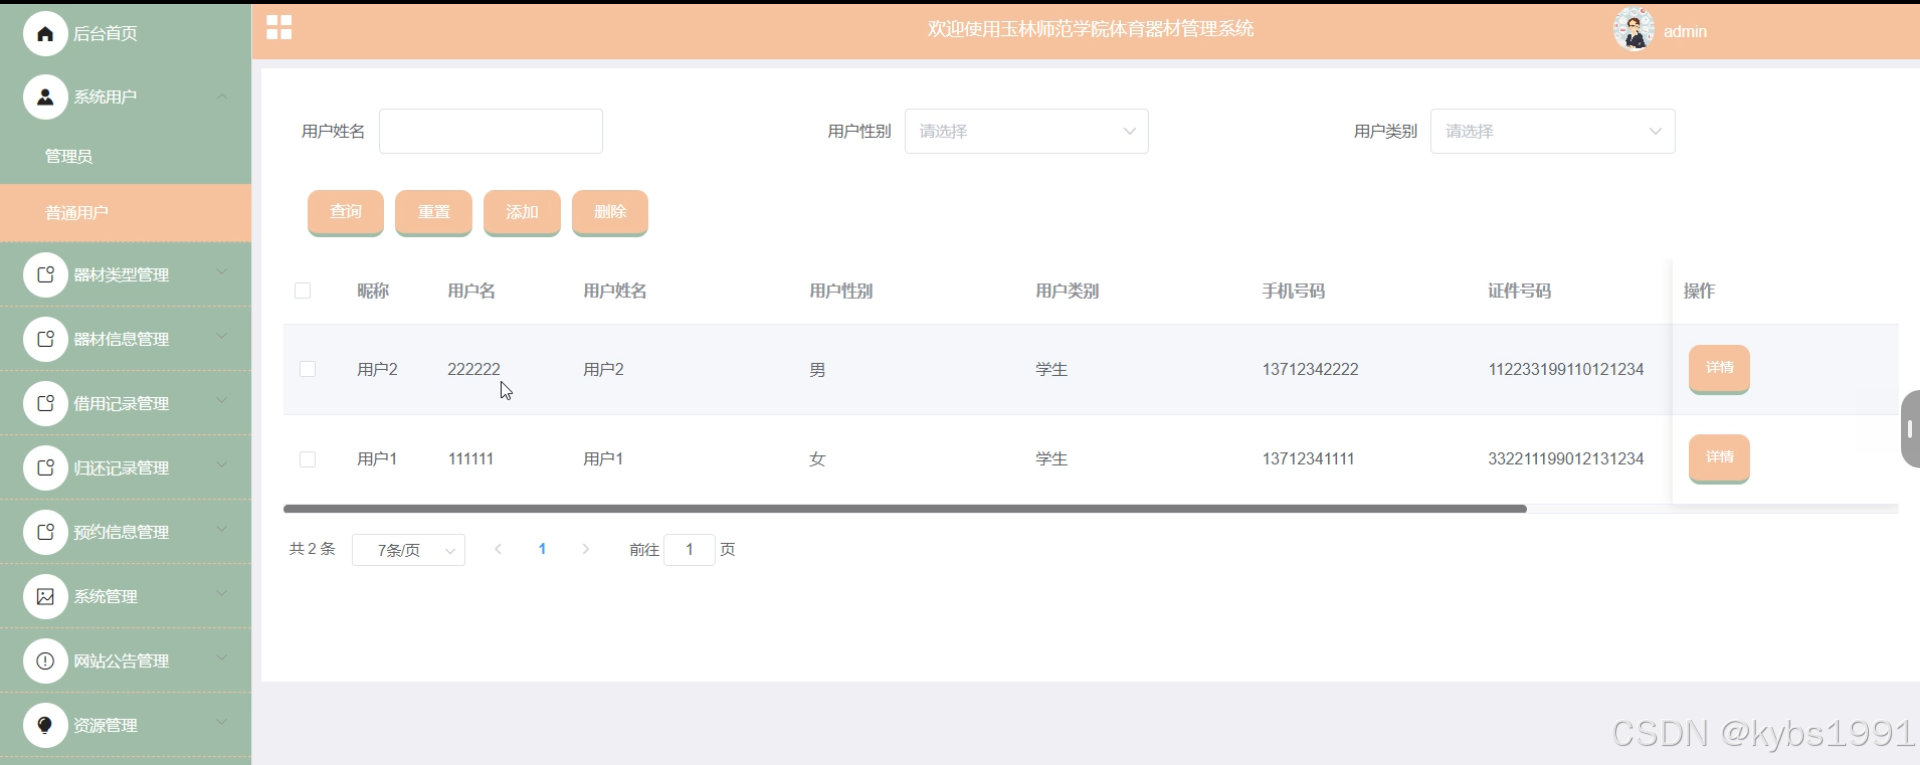Click the right-edge side handle
The height and width of the screenshot is (765, 1920).
click(1910, 429)
